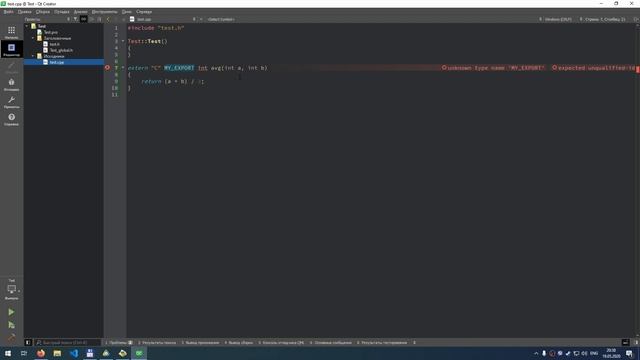640x360 pixels.
Task: Open the Windows (CRLF) line ending selector
Action: click(x=558, y=19)
